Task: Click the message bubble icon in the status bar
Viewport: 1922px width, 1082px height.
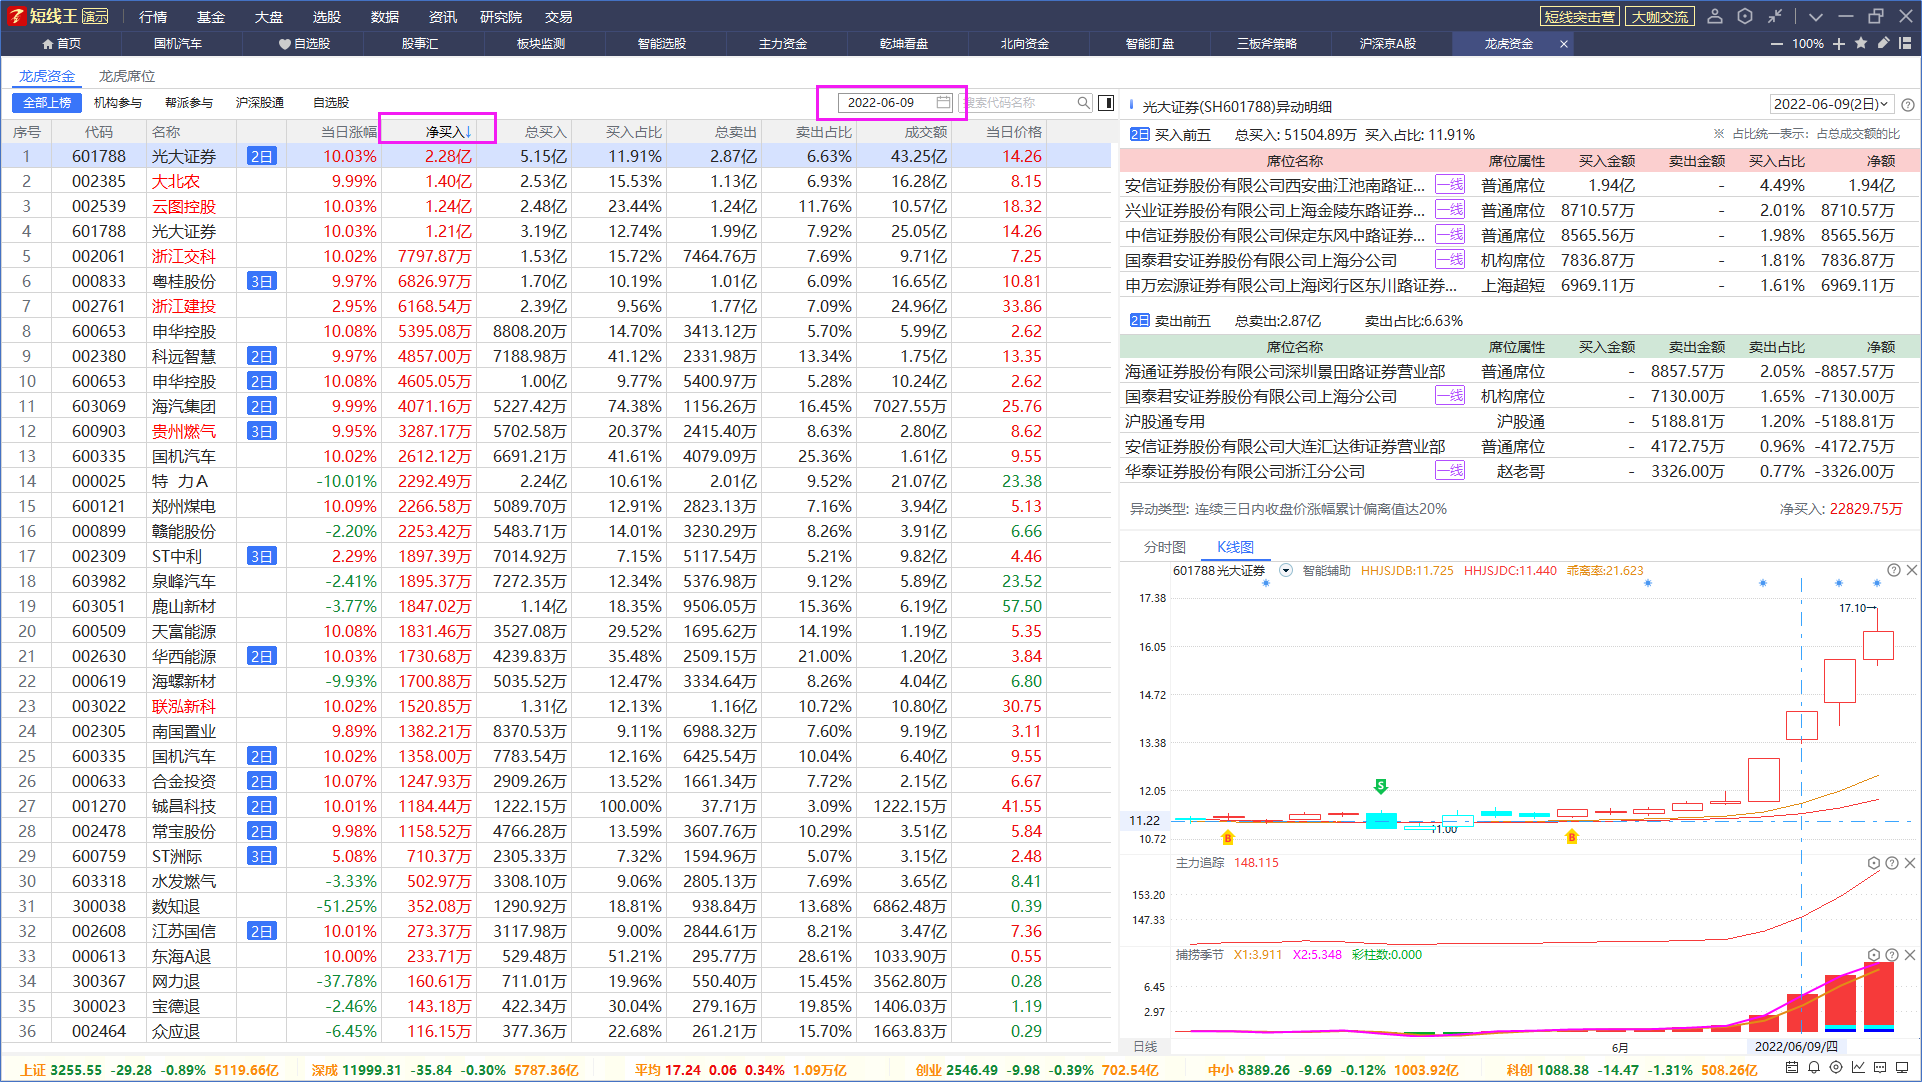Action: coord(1880,1068)
